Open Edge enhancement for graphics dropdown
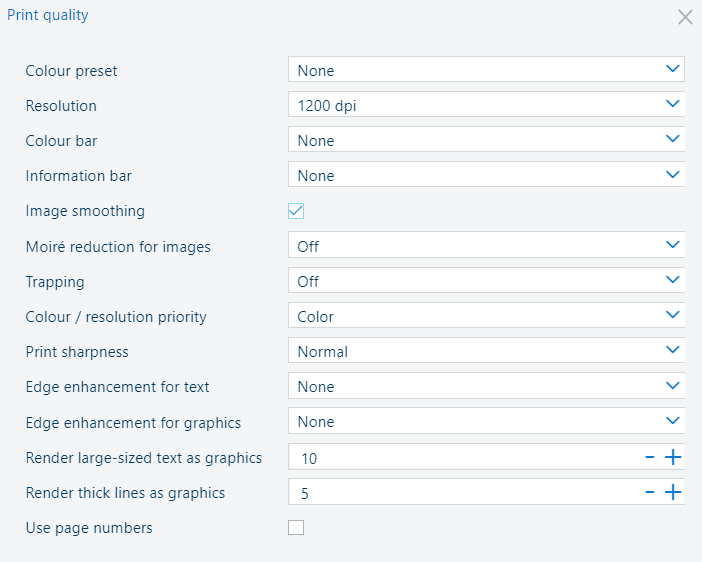Screen dimensions: 702x562 (486, 420)
